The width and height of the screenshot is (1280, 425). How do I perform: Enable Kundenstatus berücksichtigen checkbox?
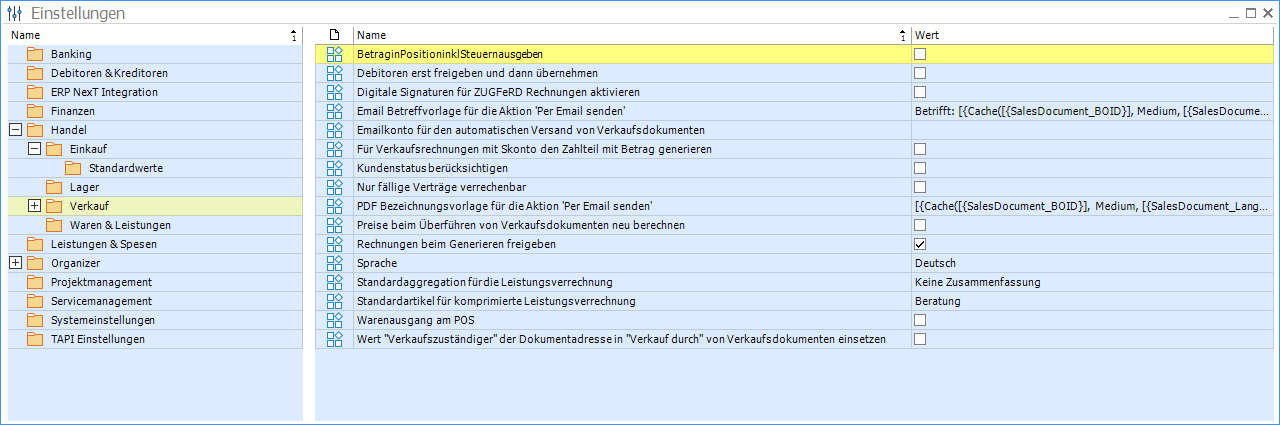point(920,168)
